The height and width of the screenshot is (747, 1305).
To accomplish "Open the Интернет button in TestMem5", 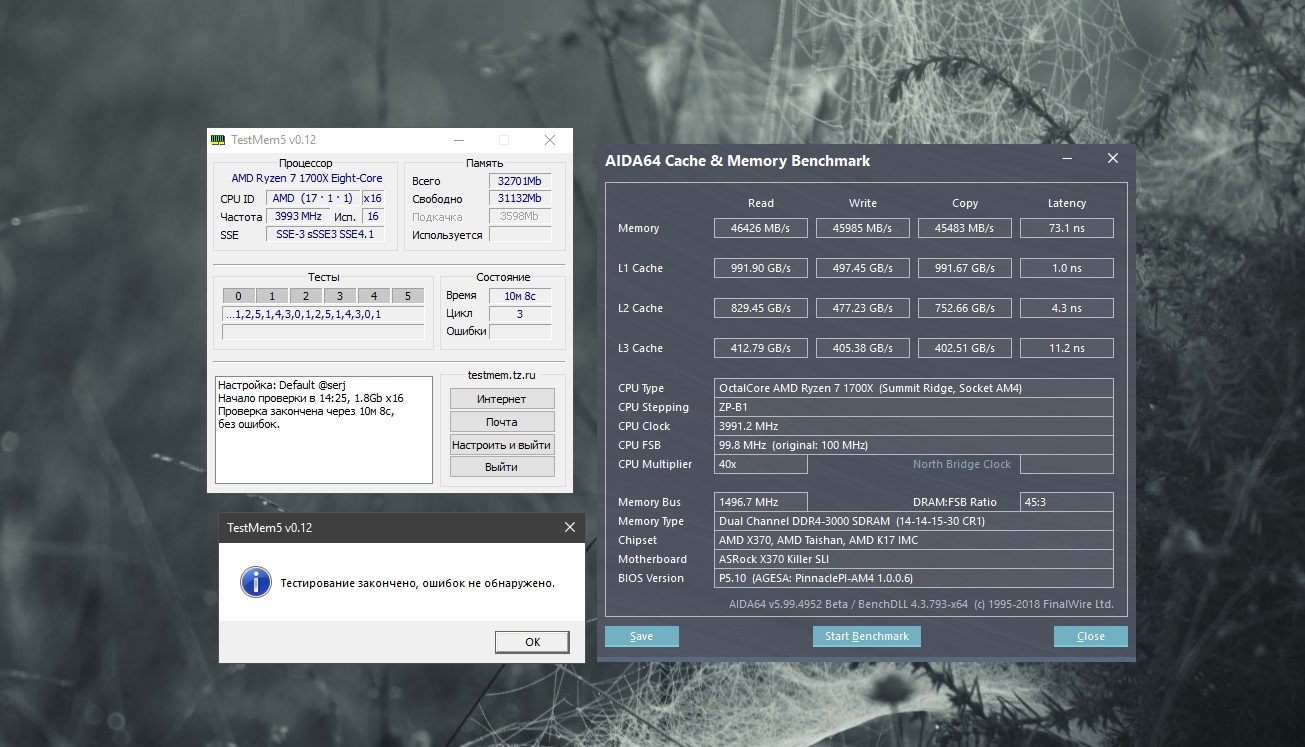I will click(x=502, y=399).
